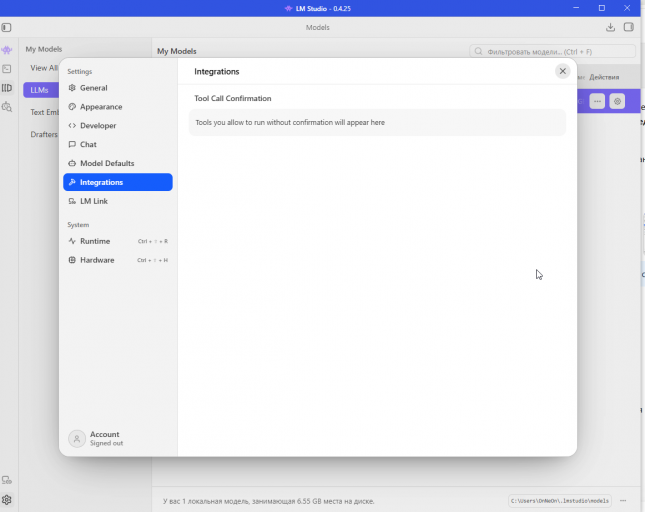Toggle the right sidebar panel icon
Viewport: 645px width, 512px height.
tap(629, 27)
